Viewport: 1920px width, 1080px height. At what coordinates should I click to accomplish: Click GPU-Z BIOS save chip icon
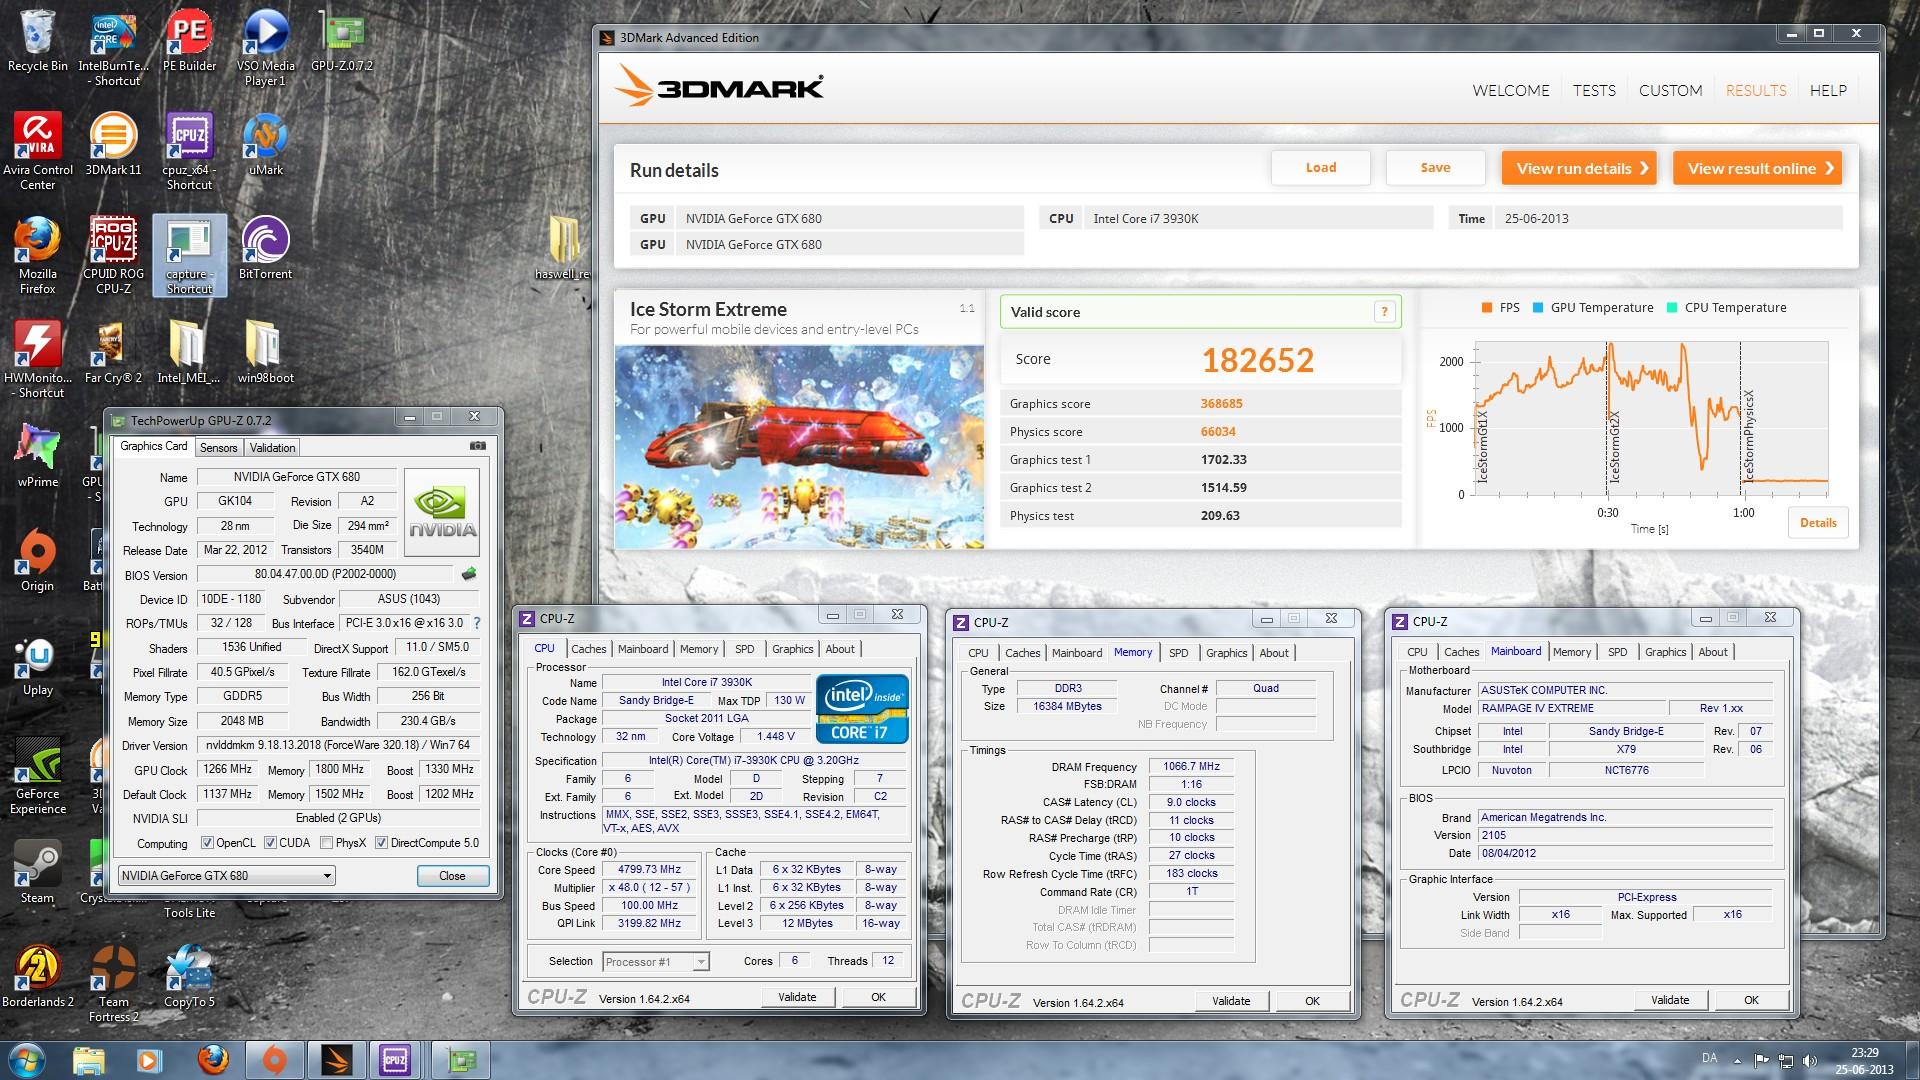click(468, 574)
